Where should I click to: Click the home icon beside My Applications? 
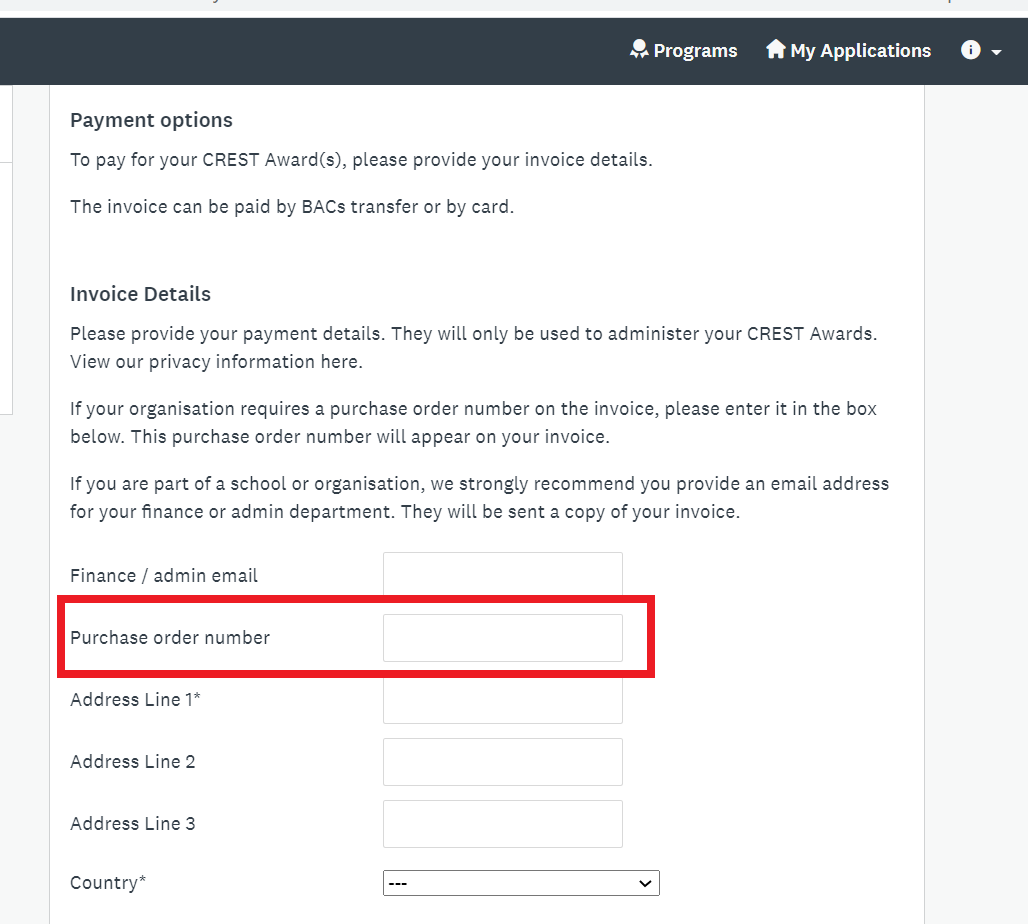click(x=776, y=49)
